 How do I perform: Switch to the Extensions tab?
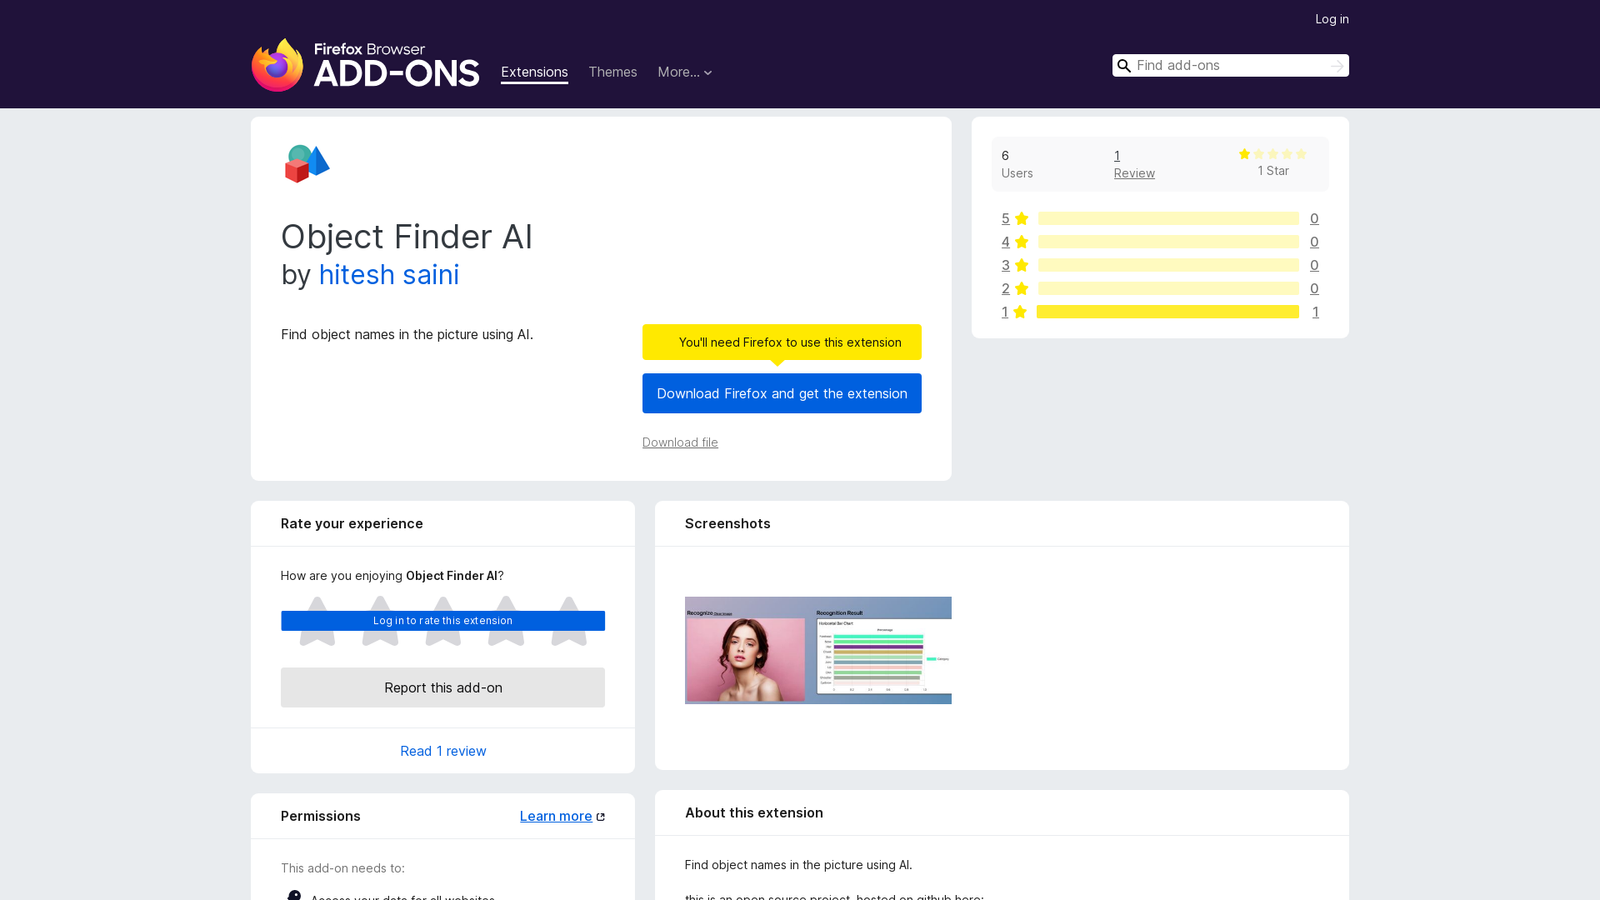(x=534, y=72)
